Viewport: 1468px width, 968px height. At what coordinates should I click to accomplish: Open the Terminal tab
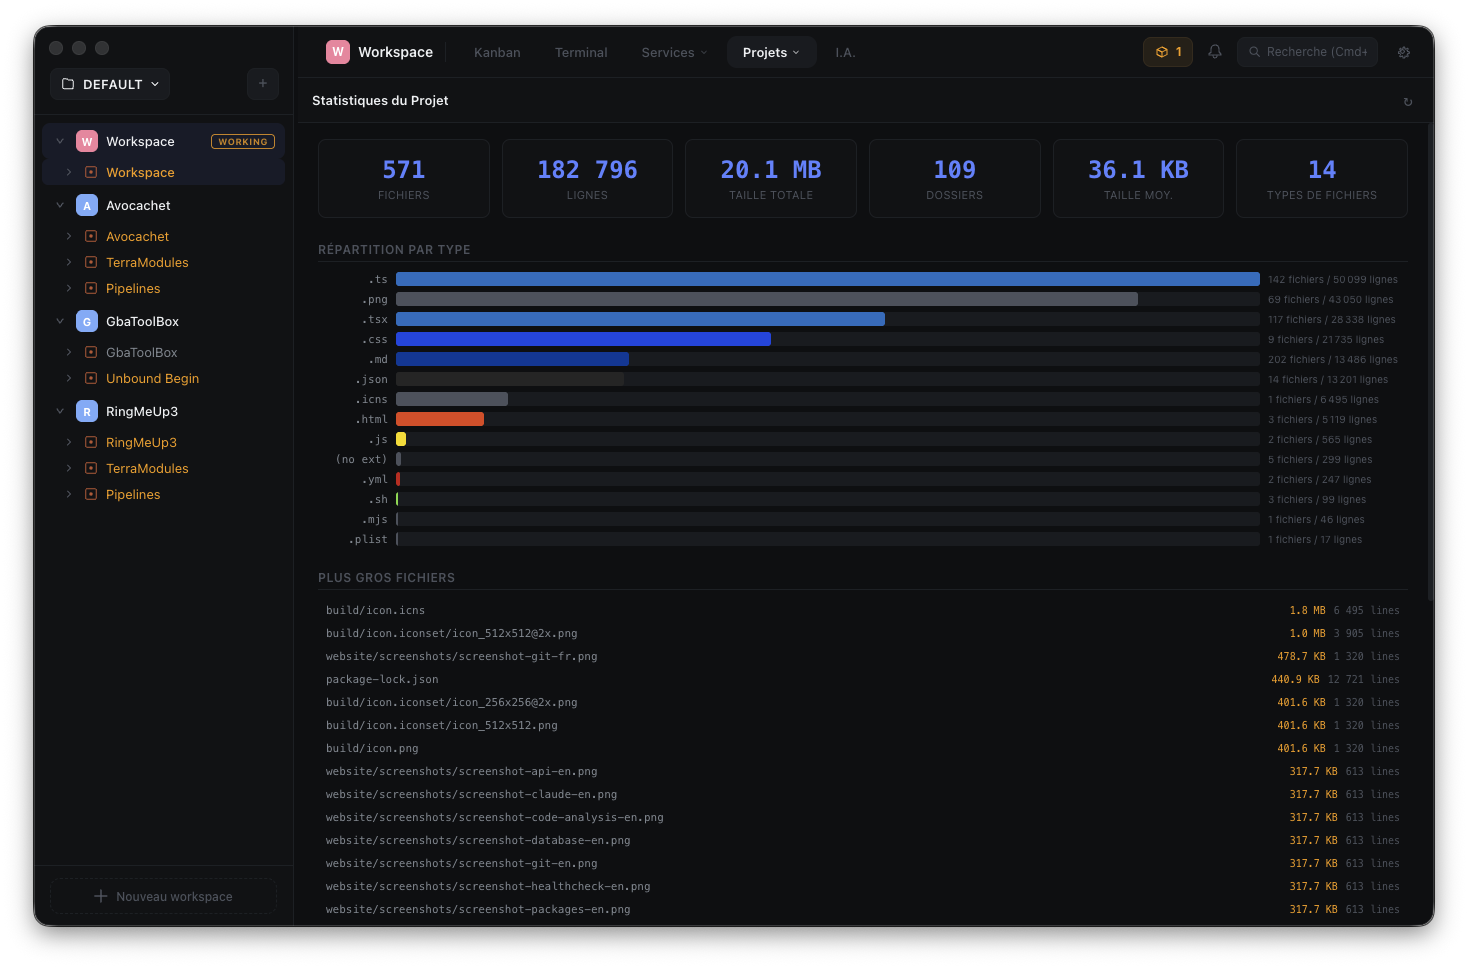[581, 52]
